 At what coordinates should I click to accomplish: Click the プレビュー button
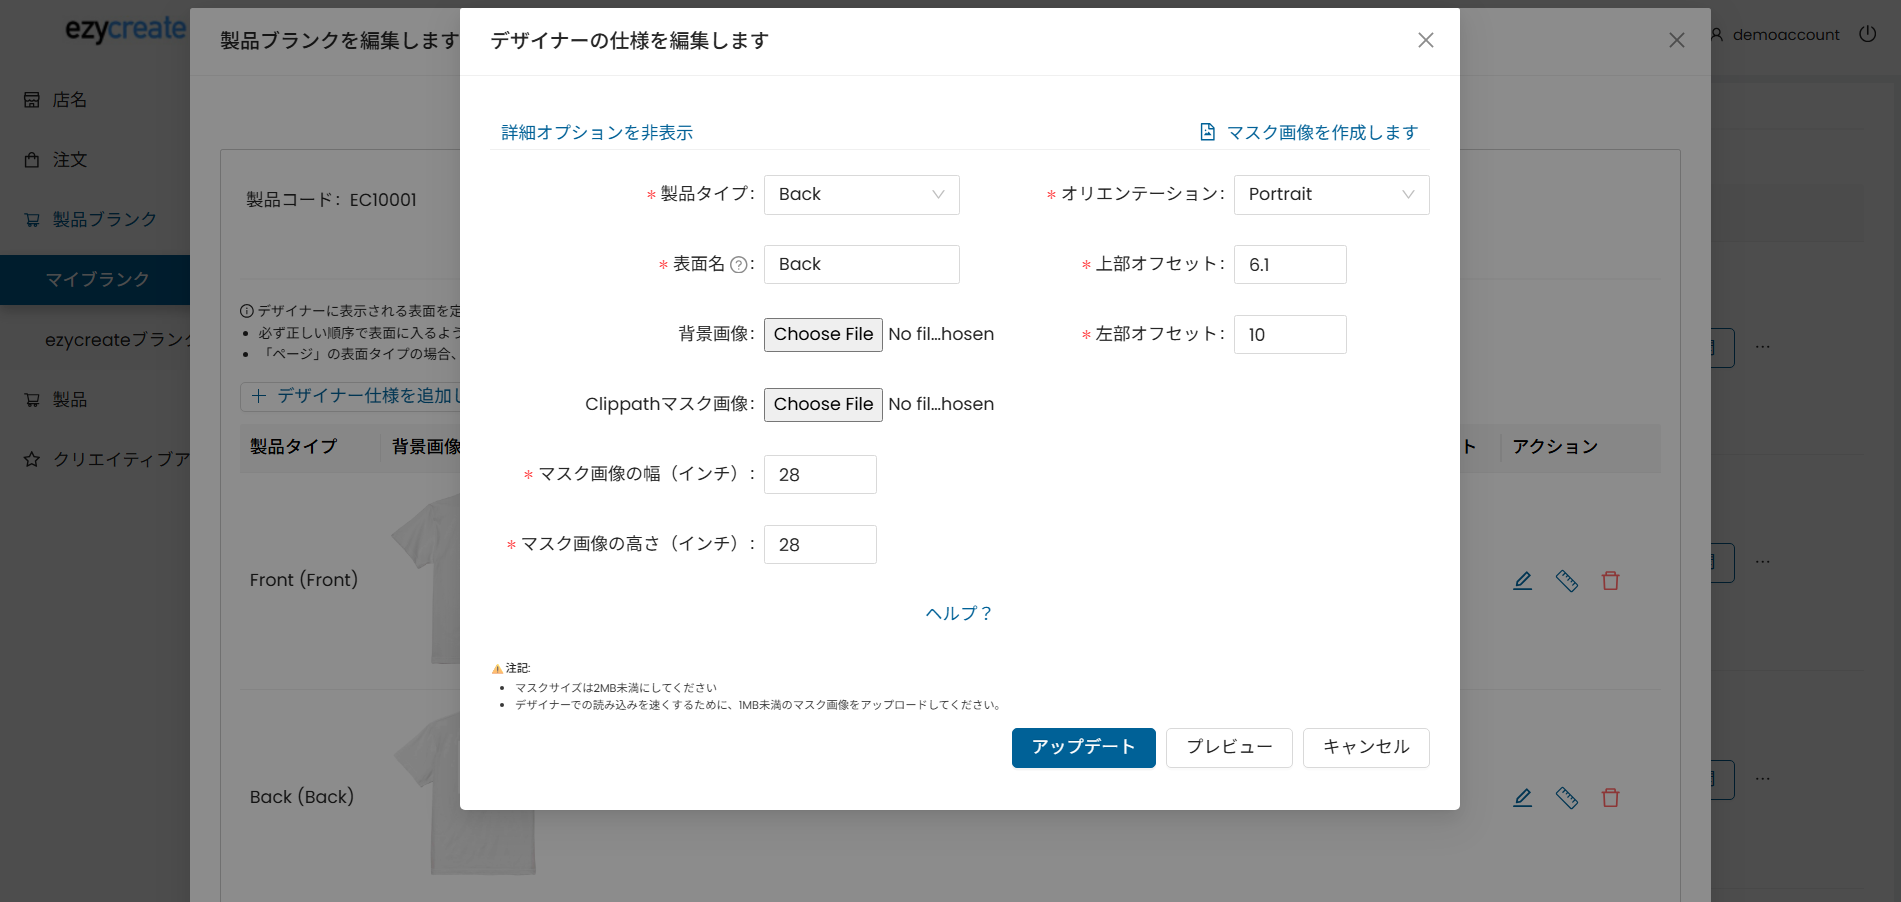click(x=1229, y=747)
